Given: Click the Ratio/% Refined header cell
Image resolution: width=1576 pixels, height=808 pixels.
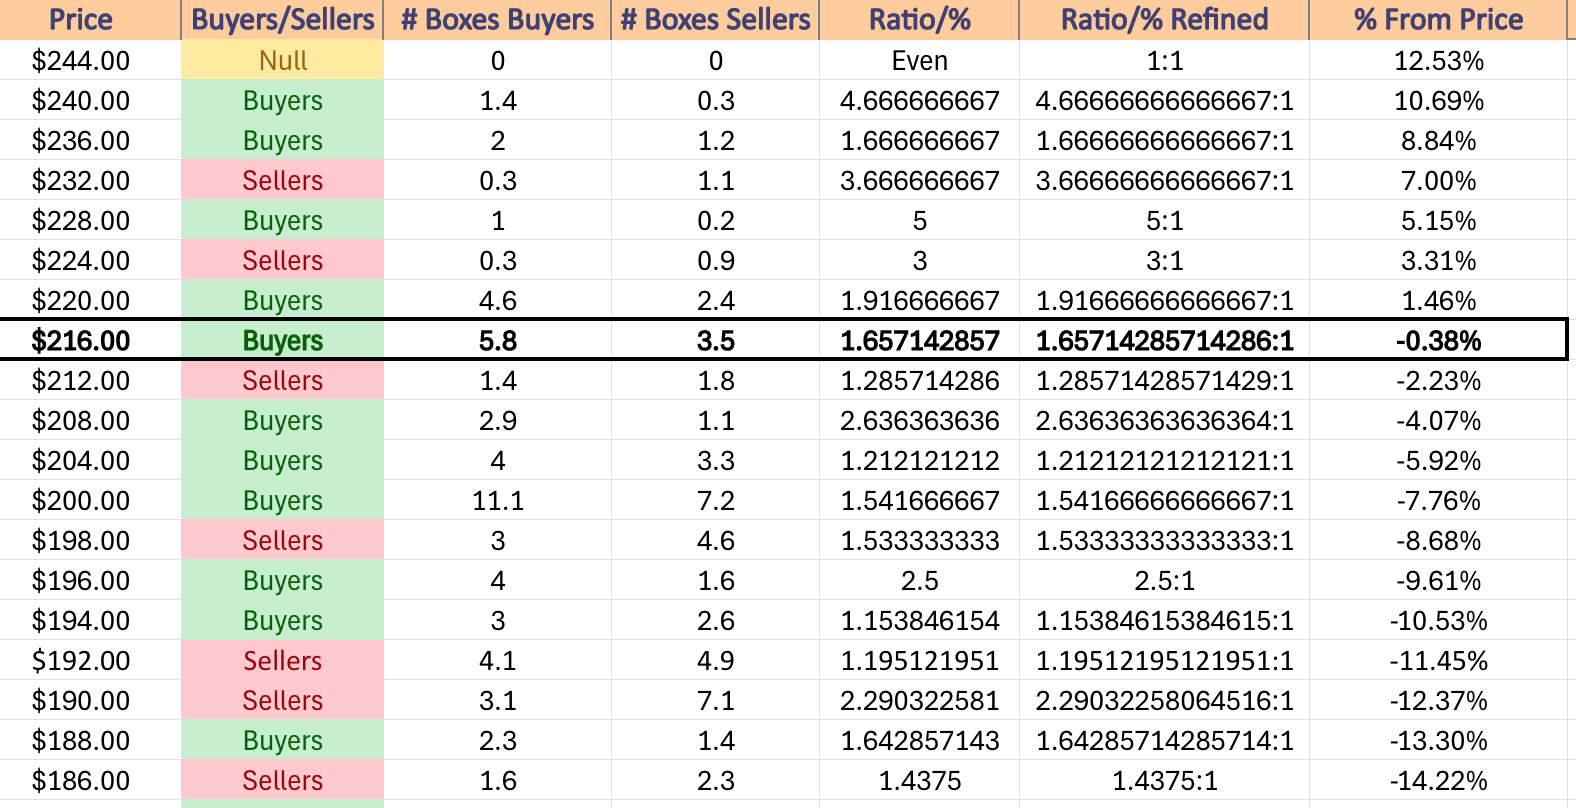Looking at the screenshot, I should click(x=1164, y=20).
